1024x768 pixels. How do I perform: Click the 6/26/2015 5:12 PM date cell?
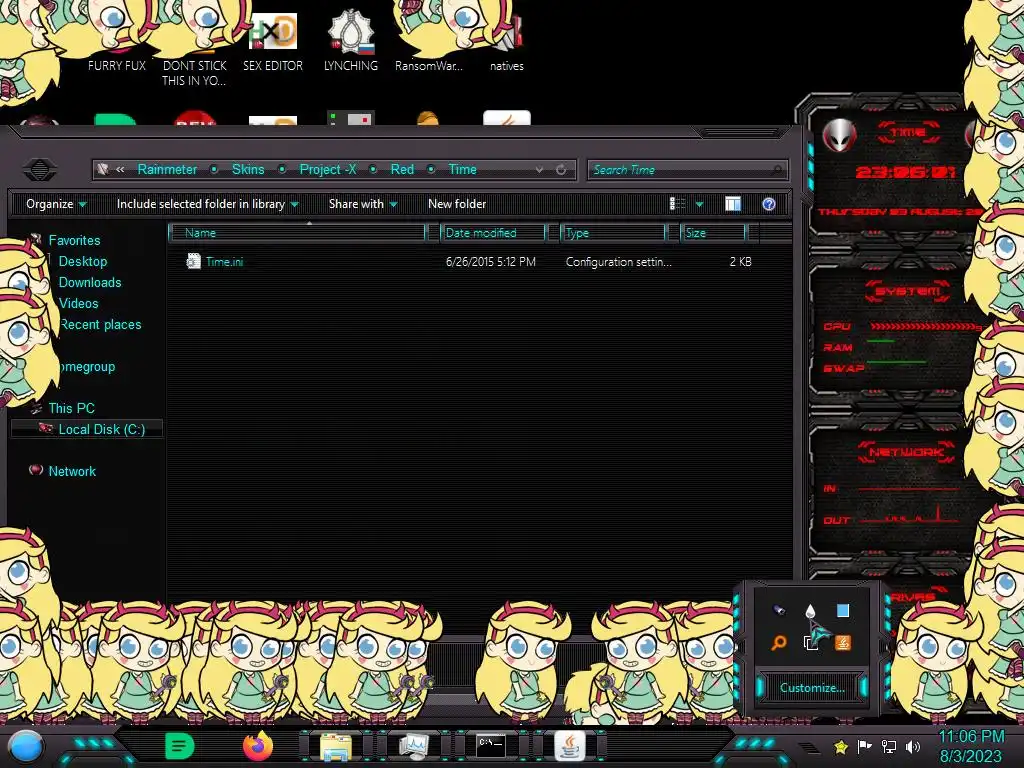(490, 262)
